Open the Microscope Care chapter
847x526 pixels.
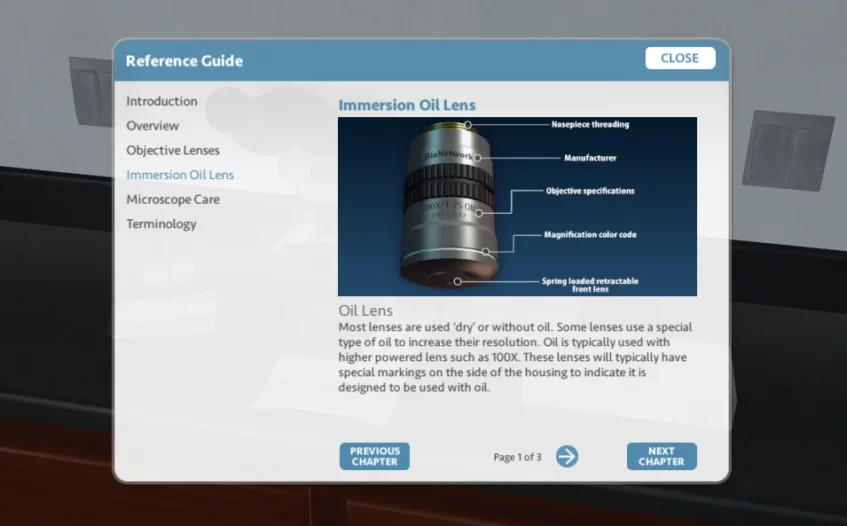coord(172,199)
